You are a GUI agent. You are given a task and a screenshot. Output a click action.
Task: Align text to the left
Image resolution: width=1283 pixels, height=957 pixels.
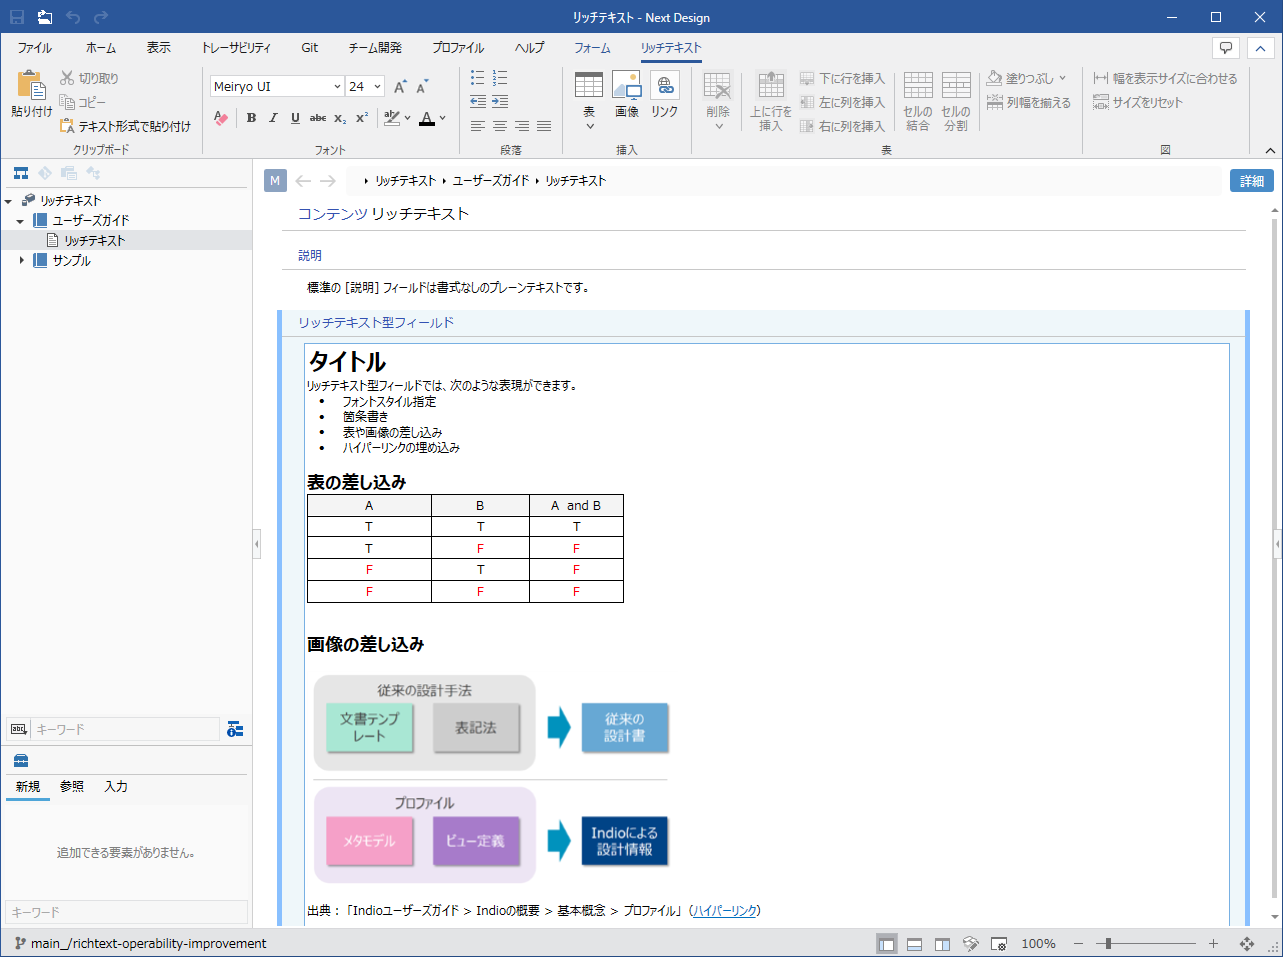click(x=478, y=126)
